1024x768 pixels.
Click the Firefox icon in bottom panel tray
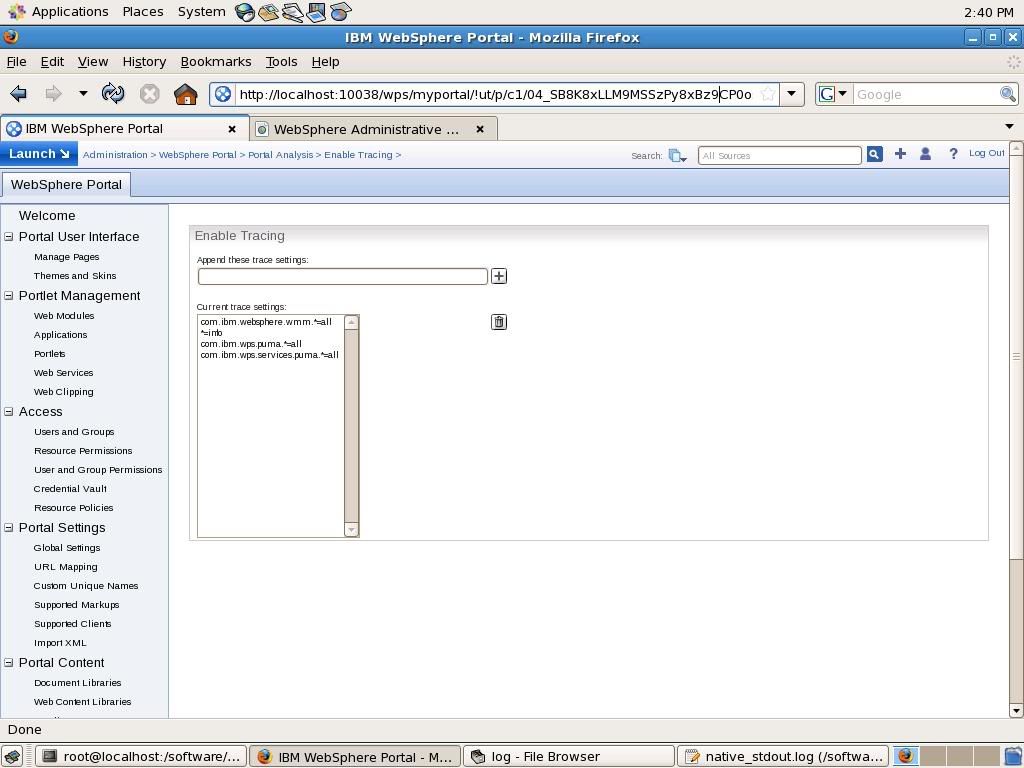click(x=906, y=756)
